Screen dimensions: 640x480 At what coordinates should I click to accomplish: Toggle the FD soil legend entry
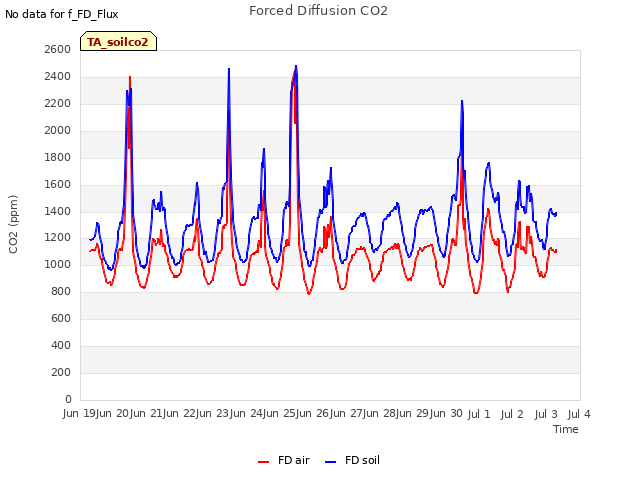click(x=353, y=460)
